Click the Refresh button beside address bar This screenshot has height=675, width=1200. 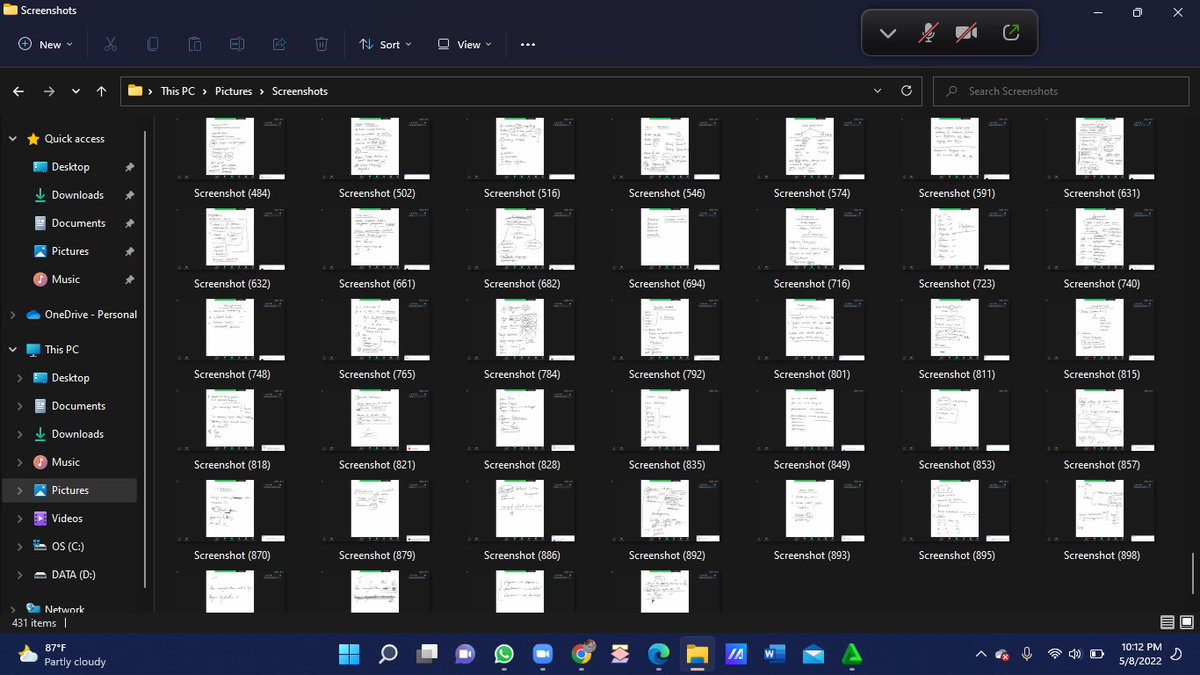point(906,91)
